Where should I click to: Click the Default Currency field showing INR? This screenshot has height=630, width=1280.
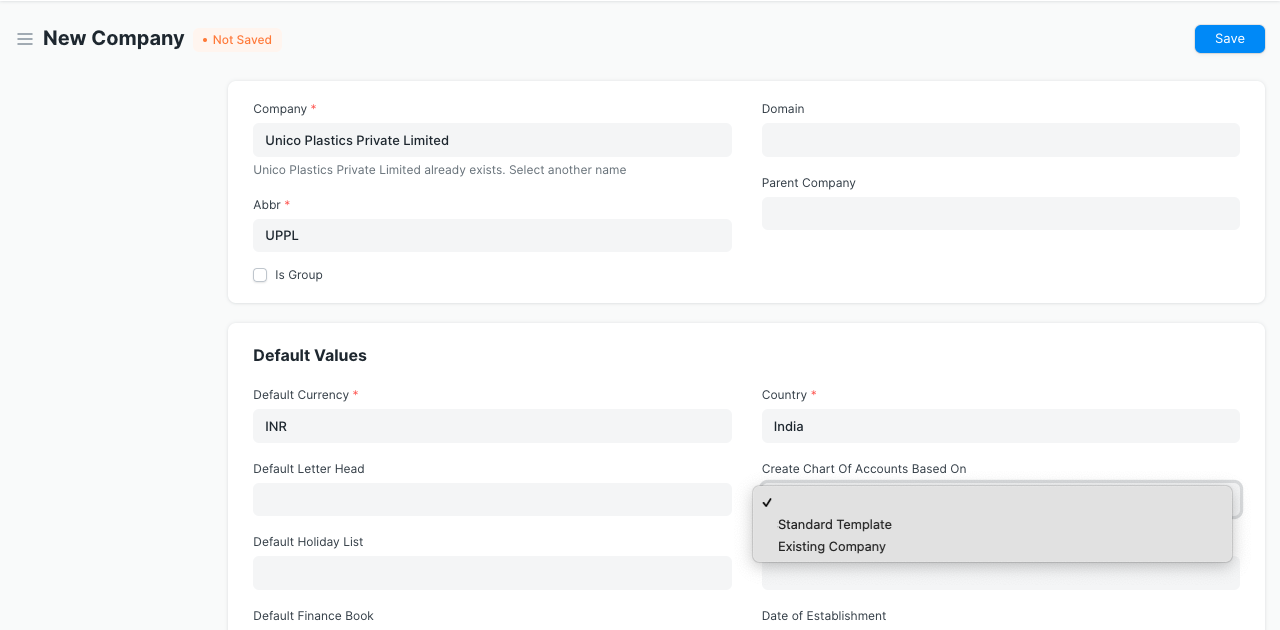491,426
